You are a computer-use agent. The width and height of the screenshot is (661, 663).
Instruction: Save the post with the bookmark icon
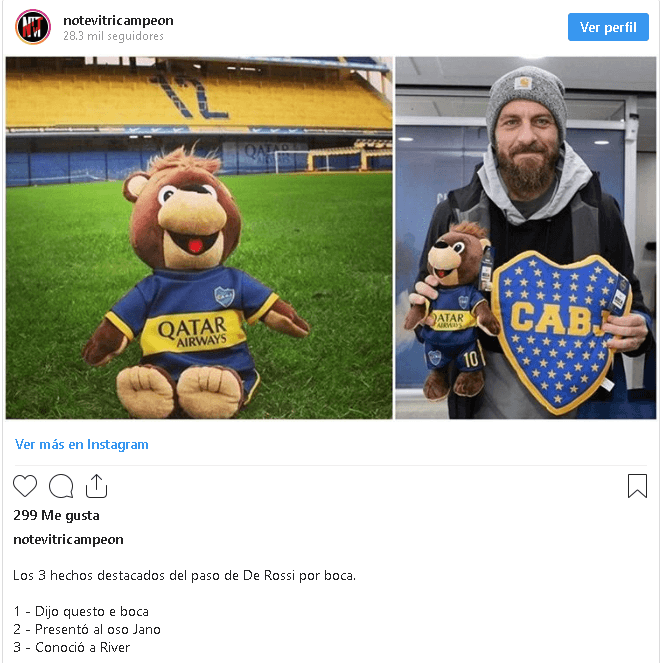coord(637,486)
